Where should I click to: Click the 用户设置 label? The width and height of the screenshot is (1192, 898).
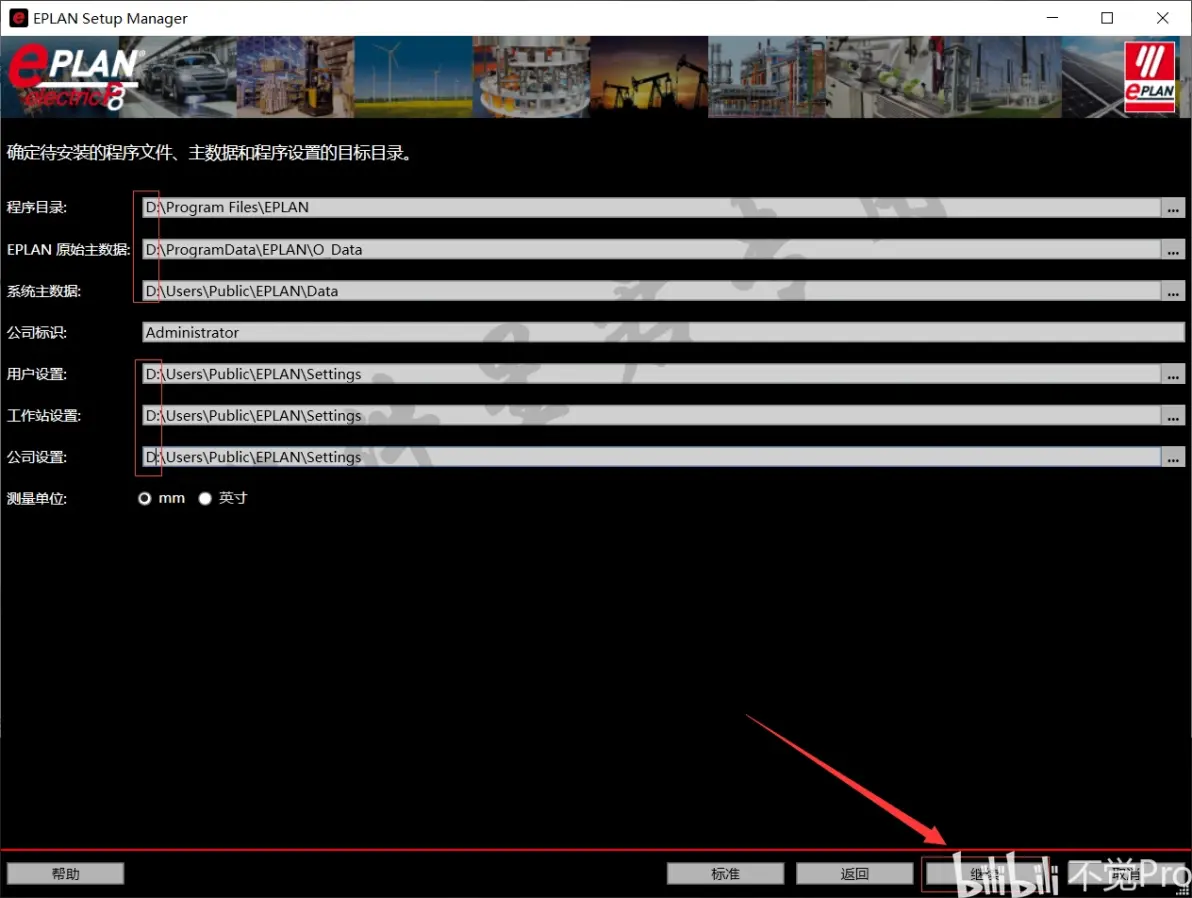point(36,374)
